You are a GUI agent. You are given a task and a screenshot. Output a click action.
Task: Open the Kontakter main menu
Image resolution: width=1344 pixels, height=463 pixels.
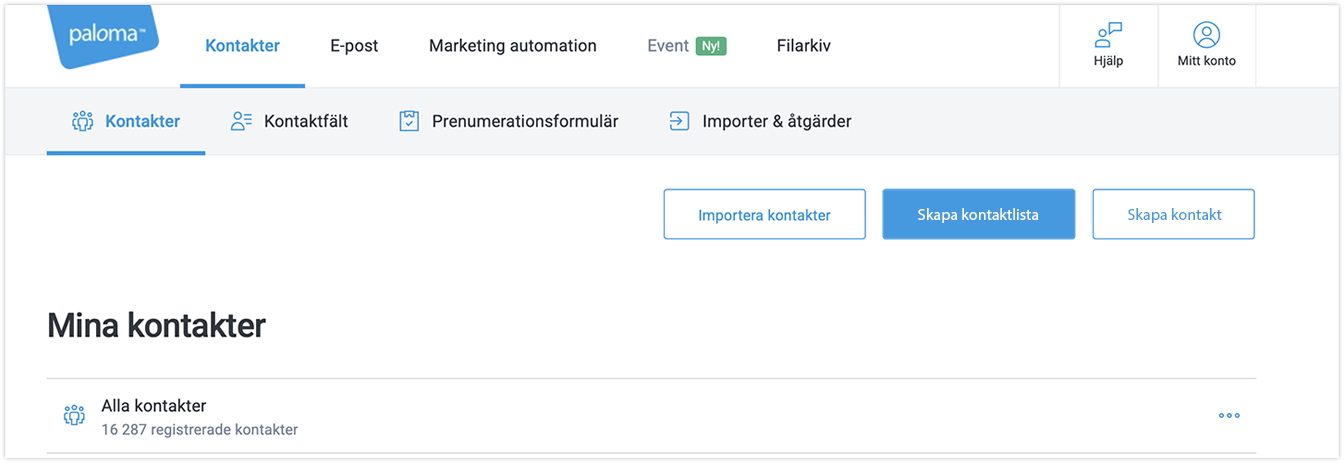242,45
